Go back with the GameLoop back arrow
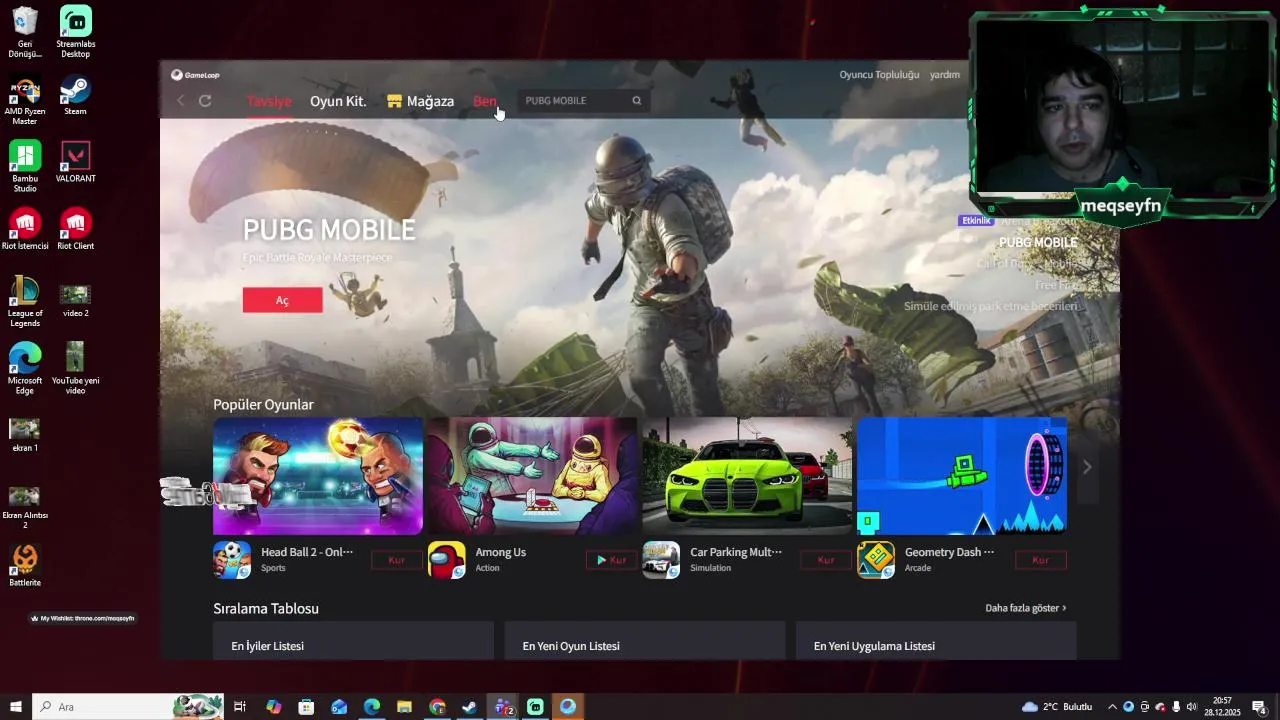1280x720 pixels. click(x=181, y=101)
